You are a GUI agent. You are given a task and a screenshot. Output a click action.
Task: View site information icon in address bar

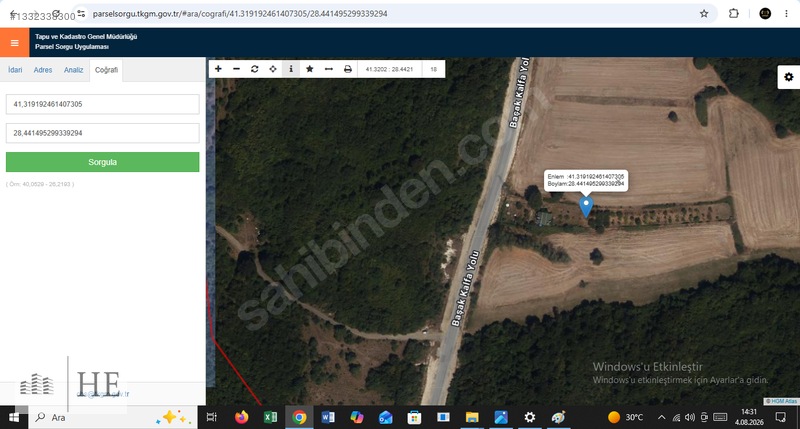tap(81, 14)
